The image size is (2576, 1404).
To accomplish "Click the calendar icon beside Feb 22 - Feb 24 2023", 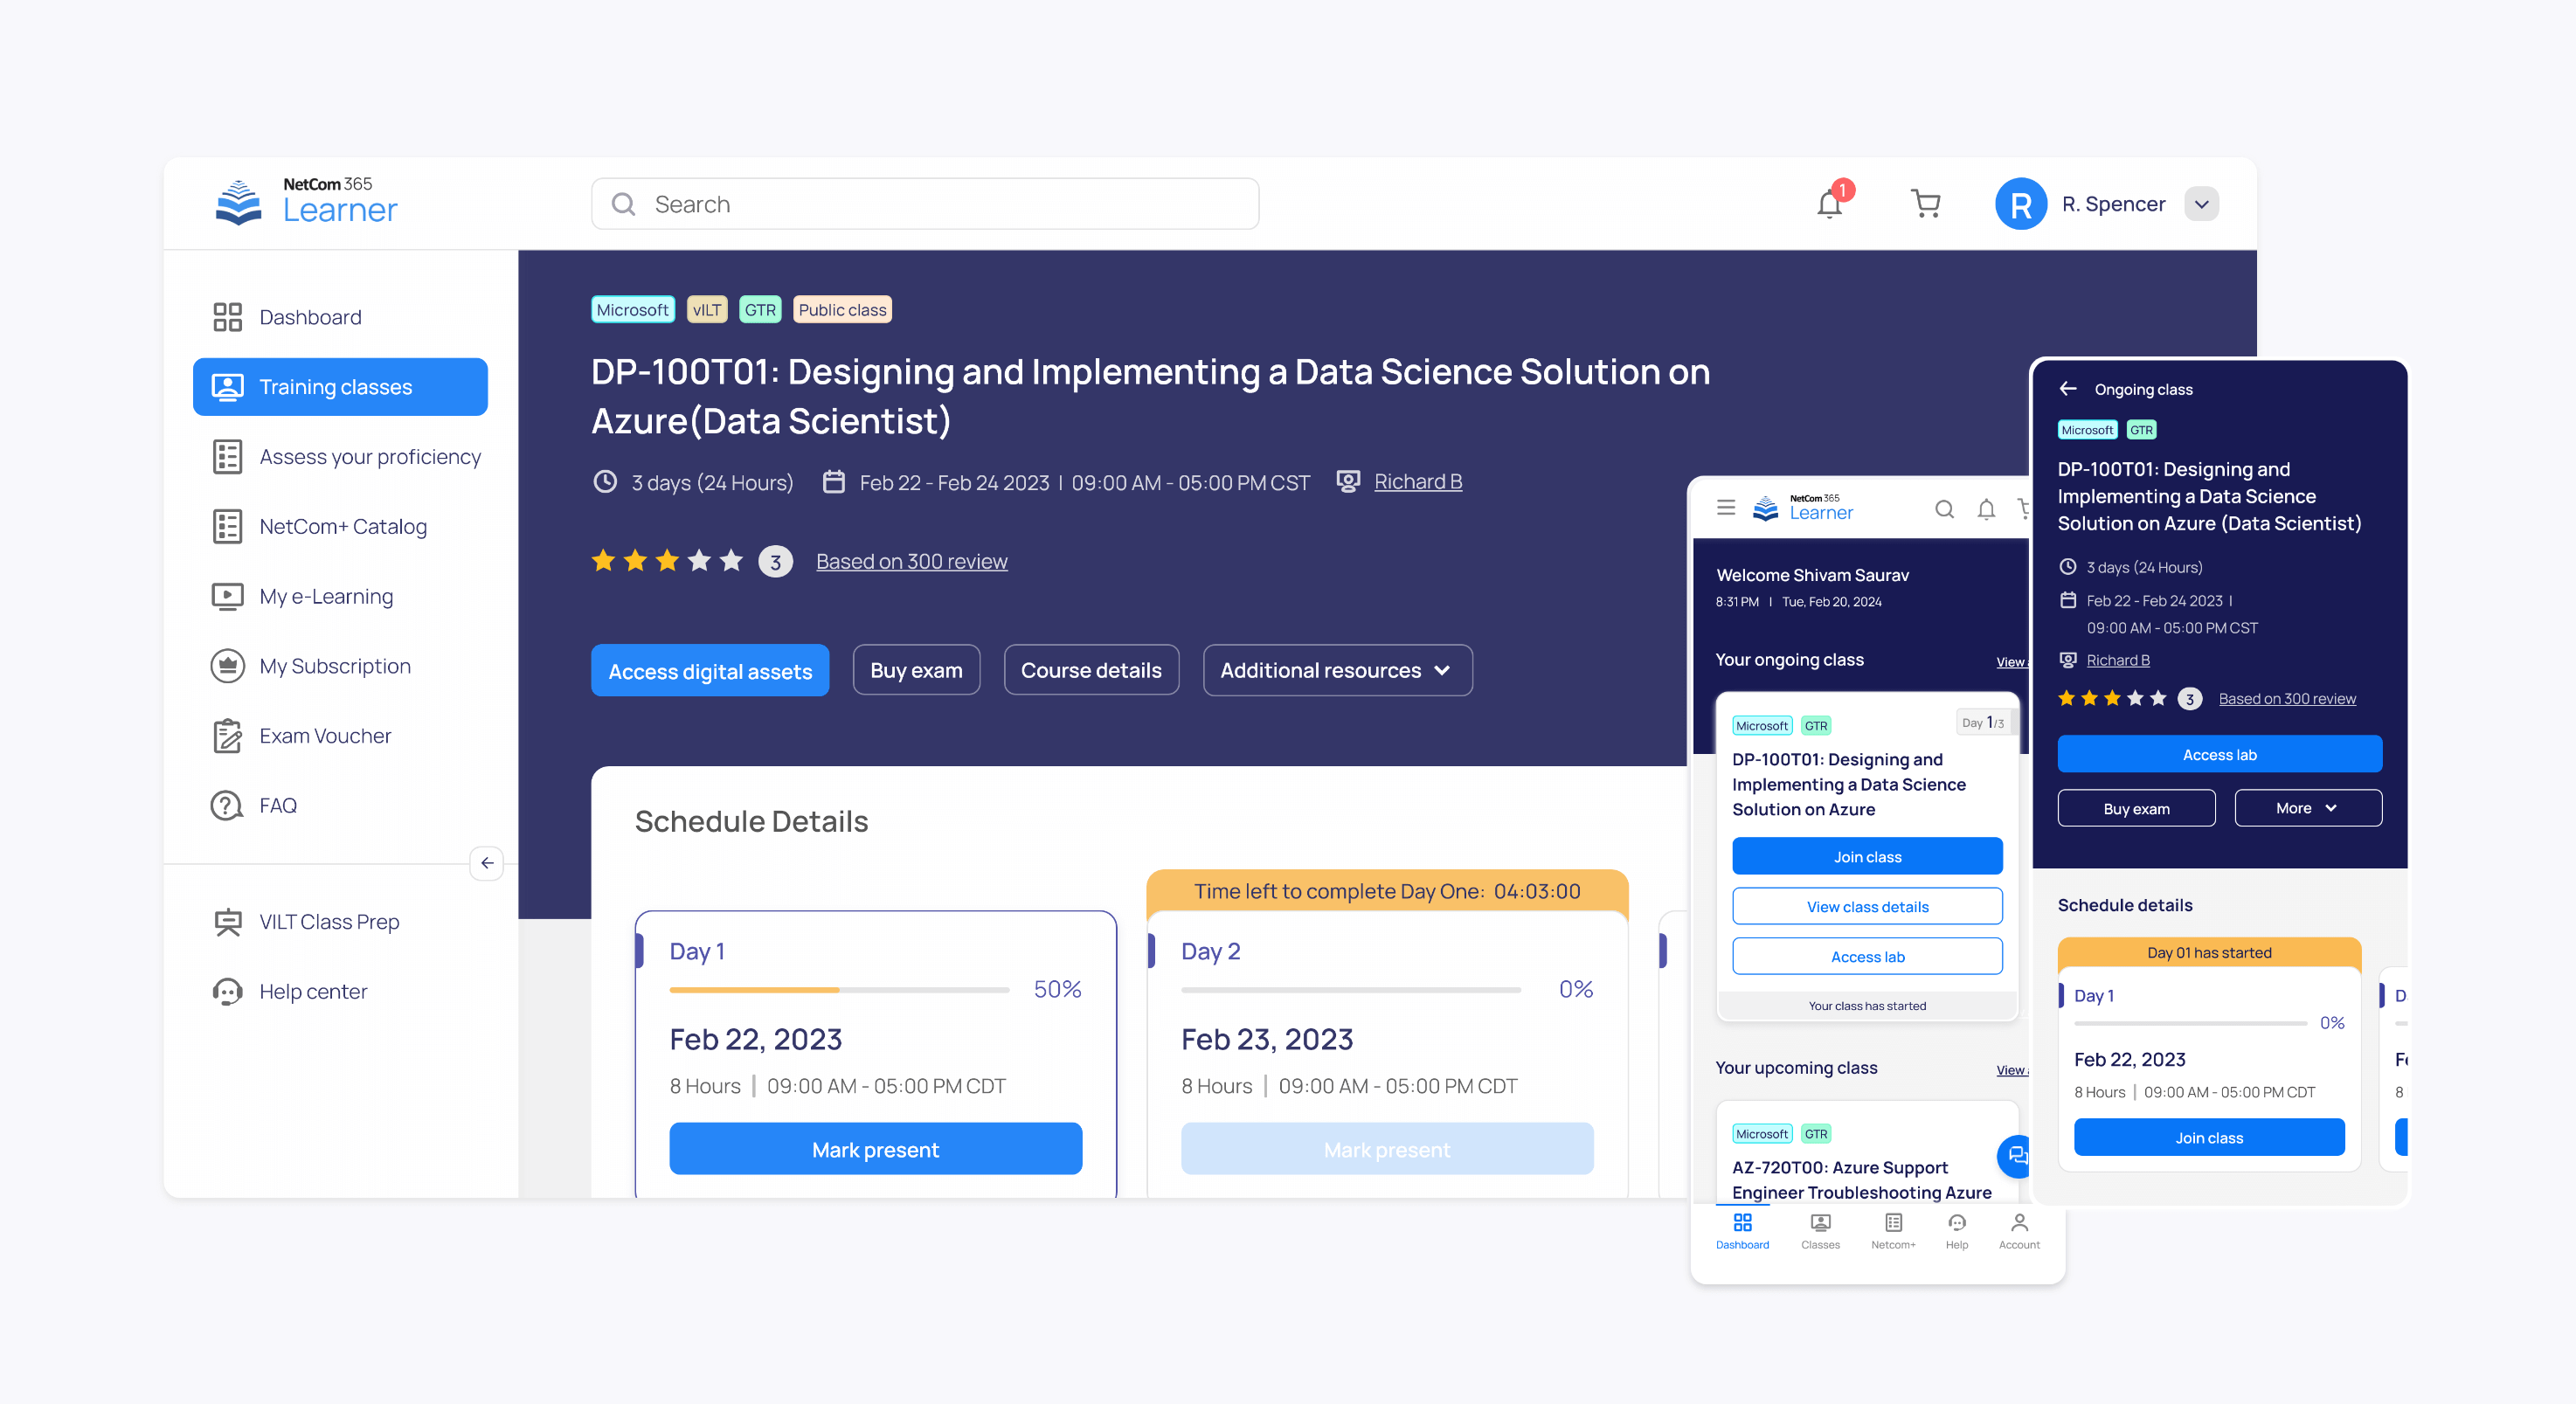I will 833,482.
